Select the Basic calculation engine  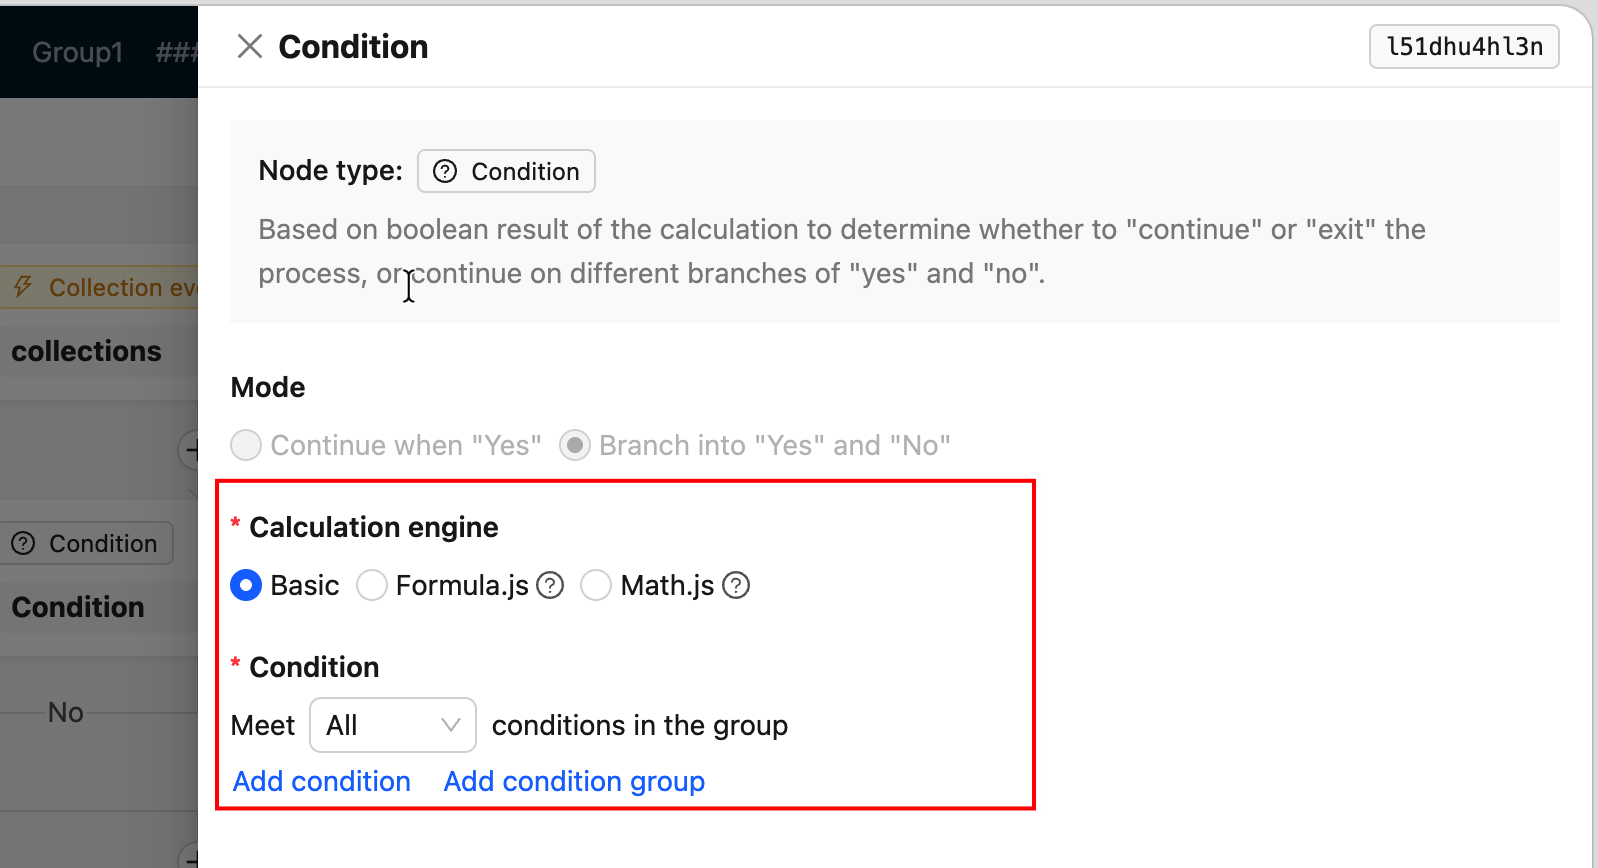tap(246, 585)
